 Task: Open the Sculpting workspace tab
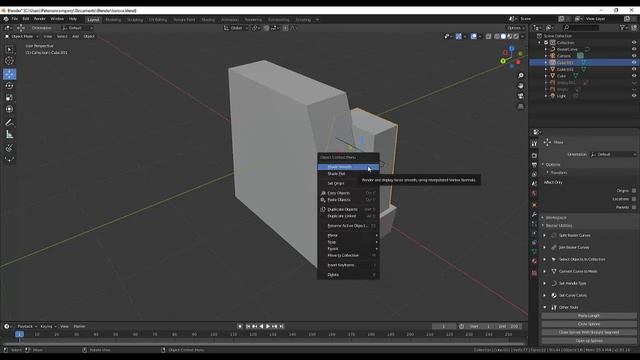coord(135,20)
